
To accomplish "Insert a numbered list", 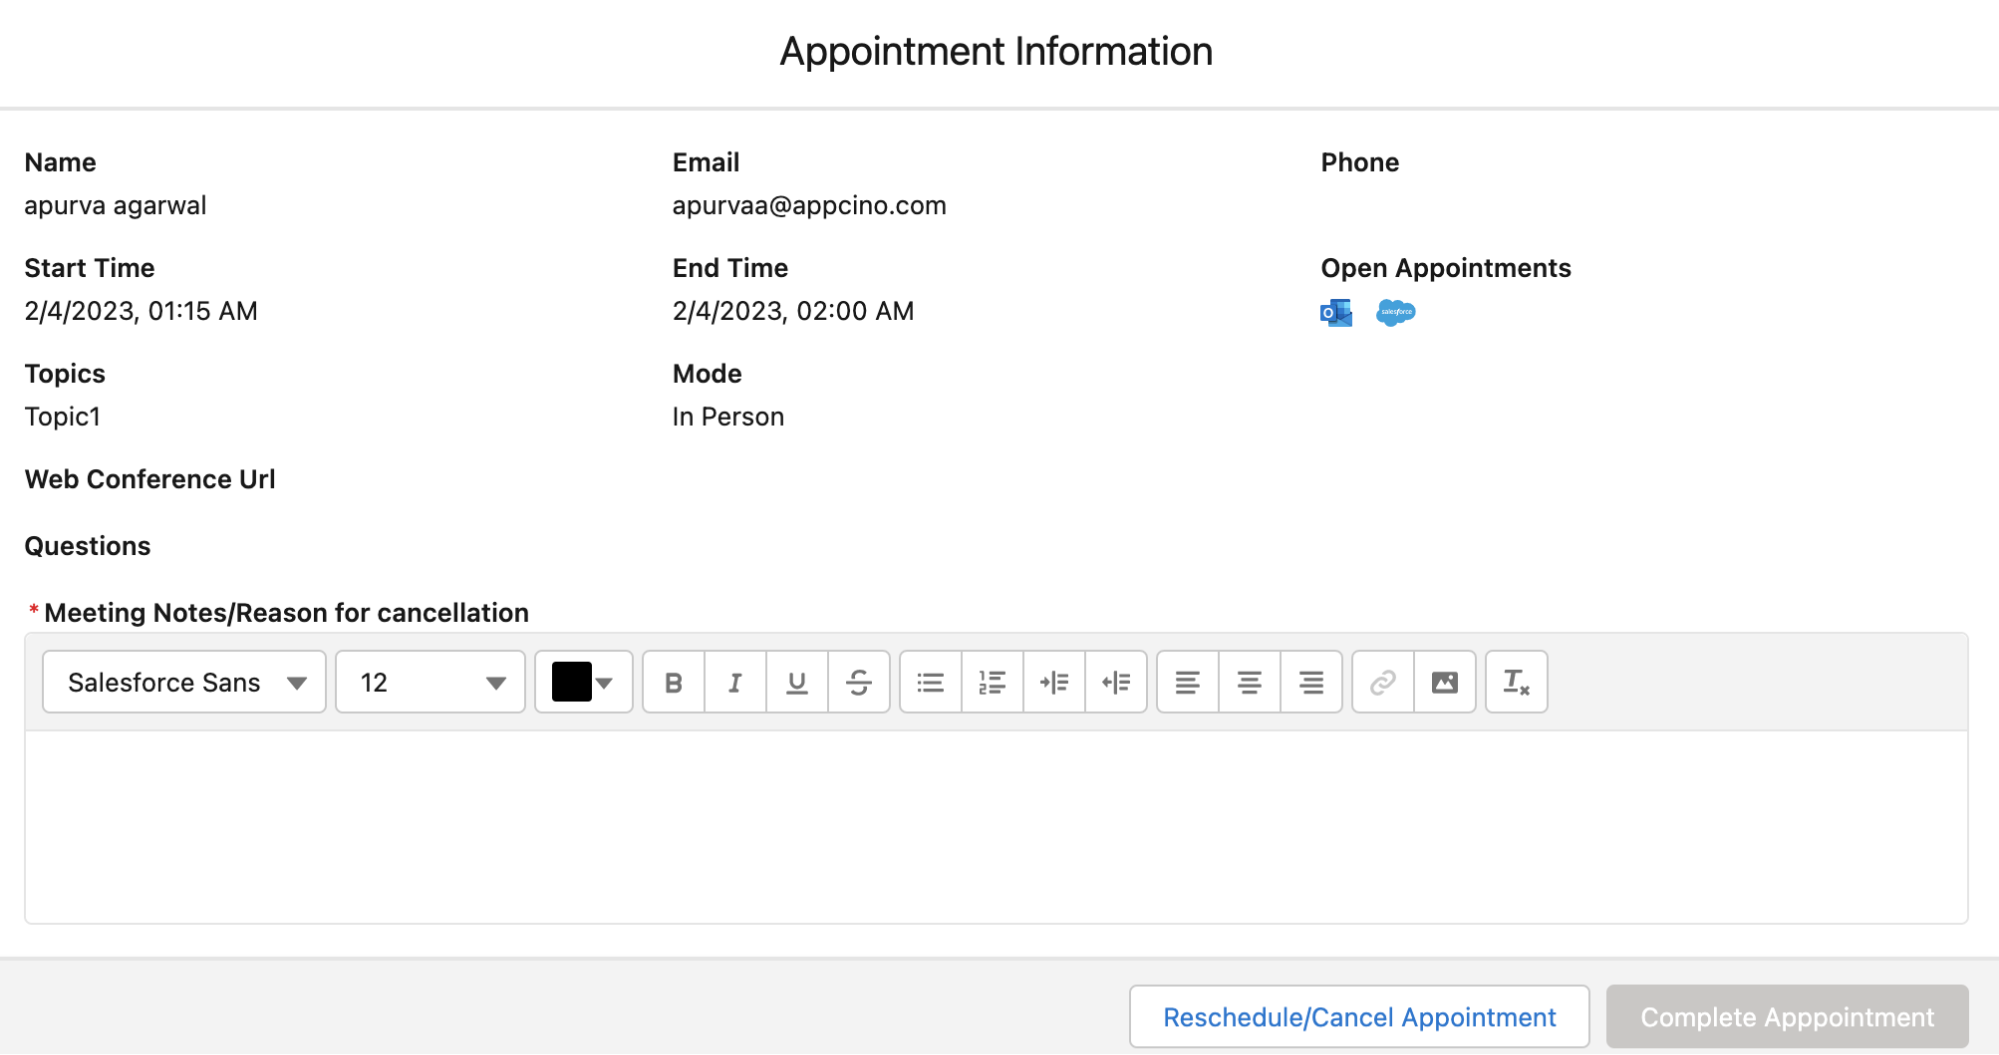I will click(992, 682).
